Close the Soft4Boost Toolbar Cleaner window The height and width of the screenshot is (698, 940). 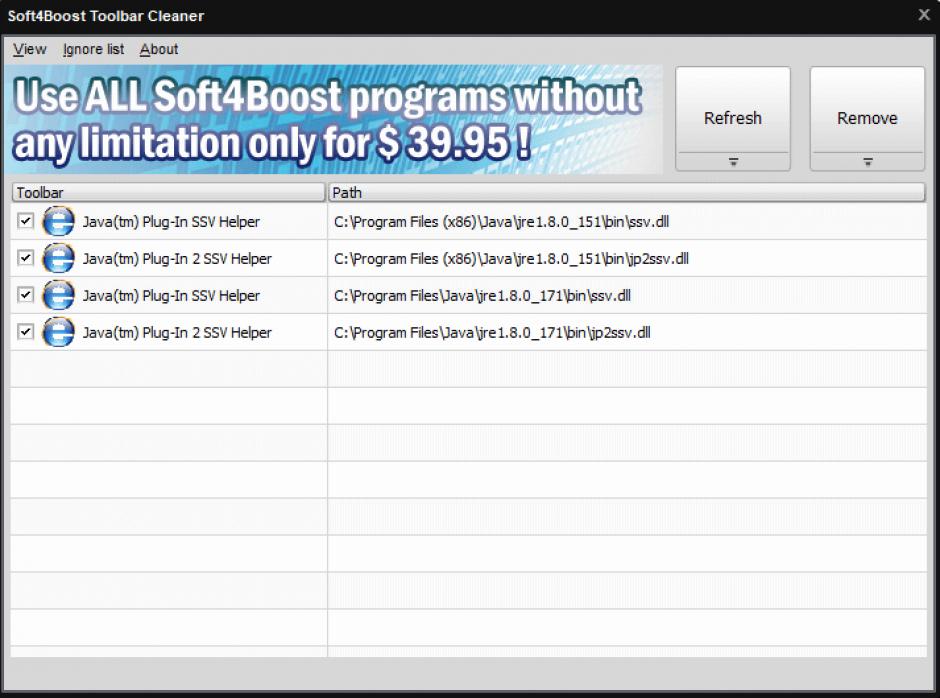click(x=924, y=14)
